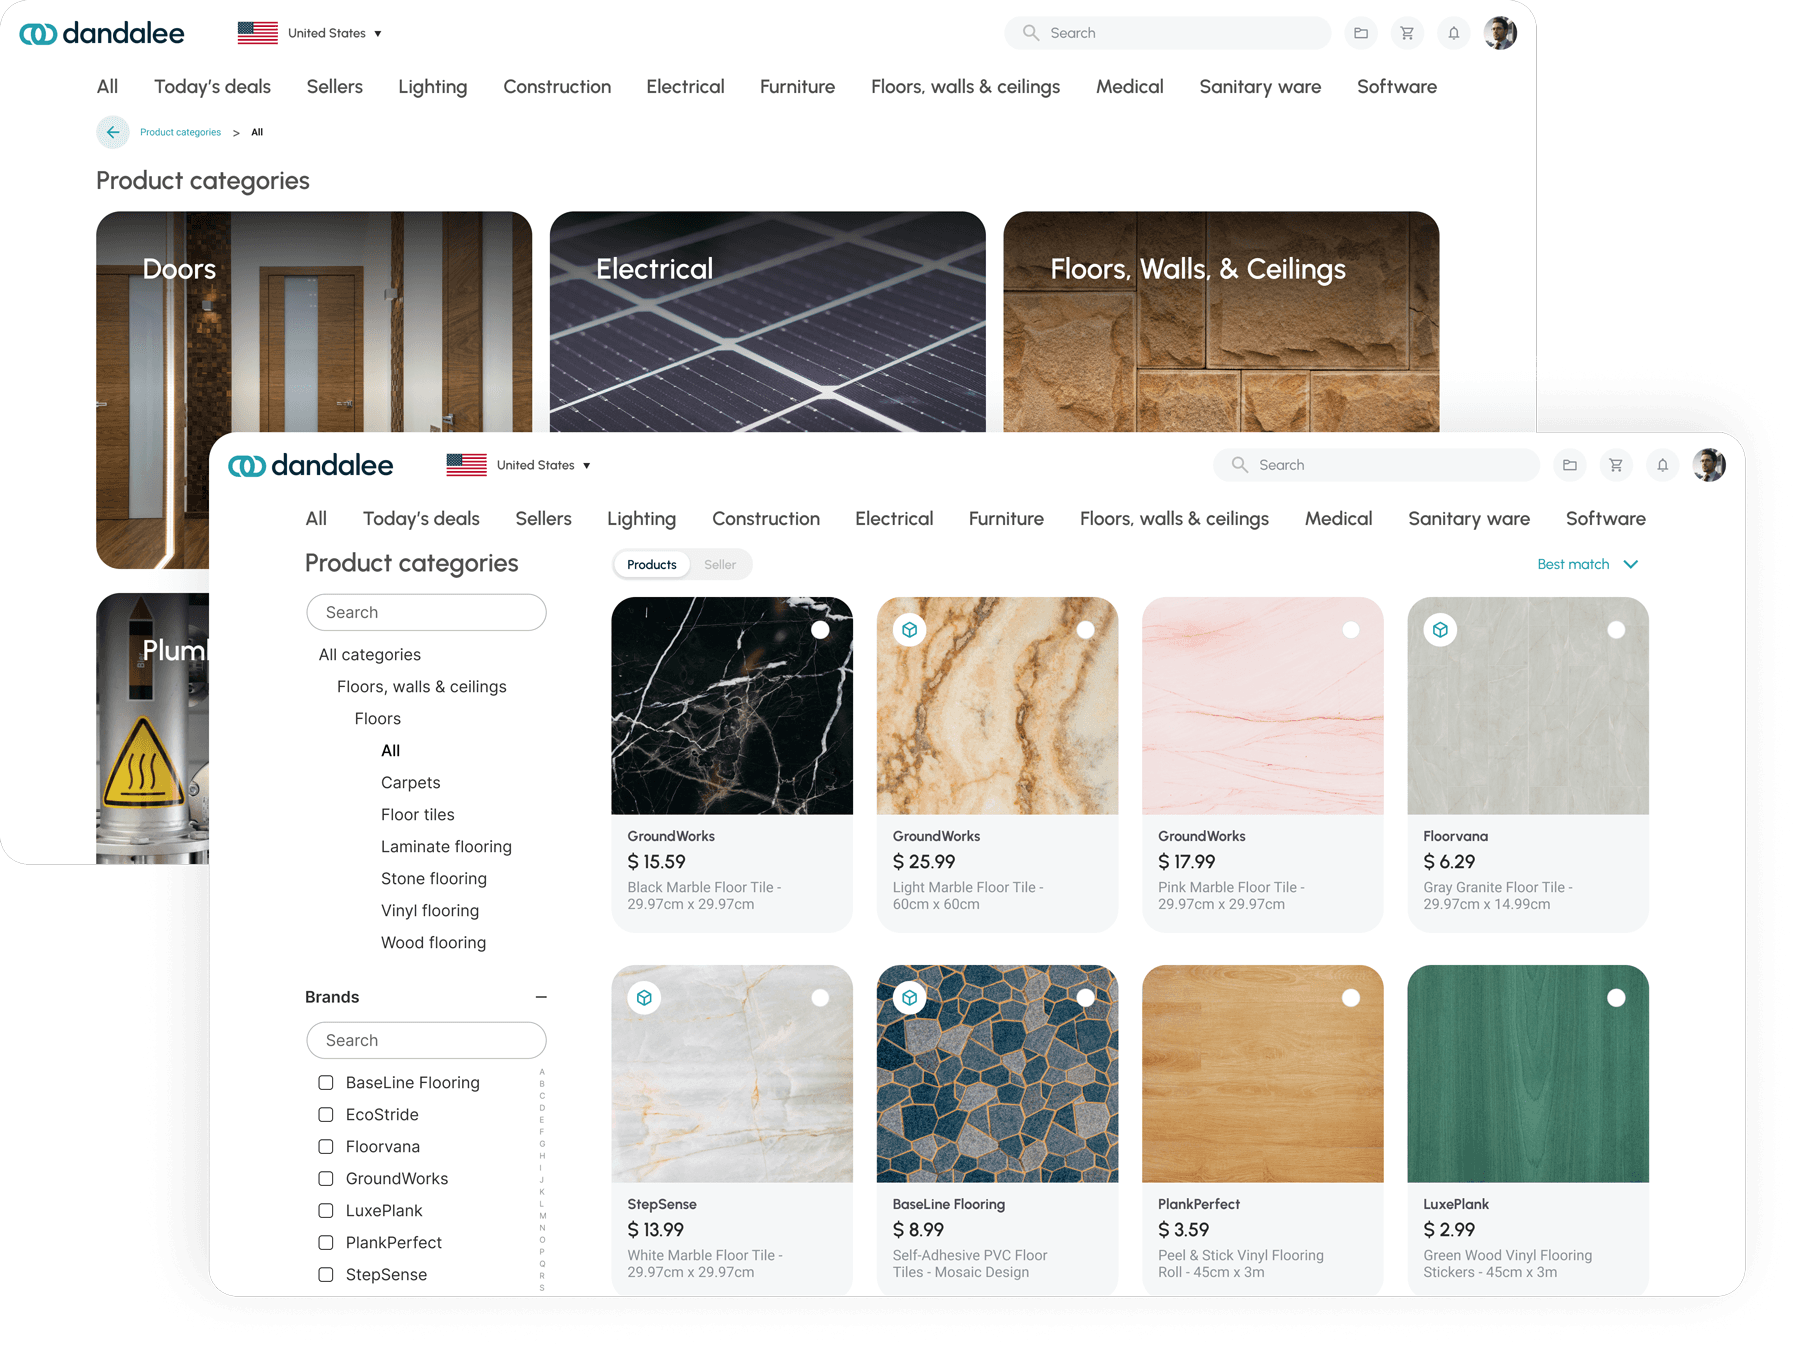Image resolution: width=1797 pixels, height=1348 pixels.
Task: Switch to the Seller tab
Action: click(x=720, y=564)
